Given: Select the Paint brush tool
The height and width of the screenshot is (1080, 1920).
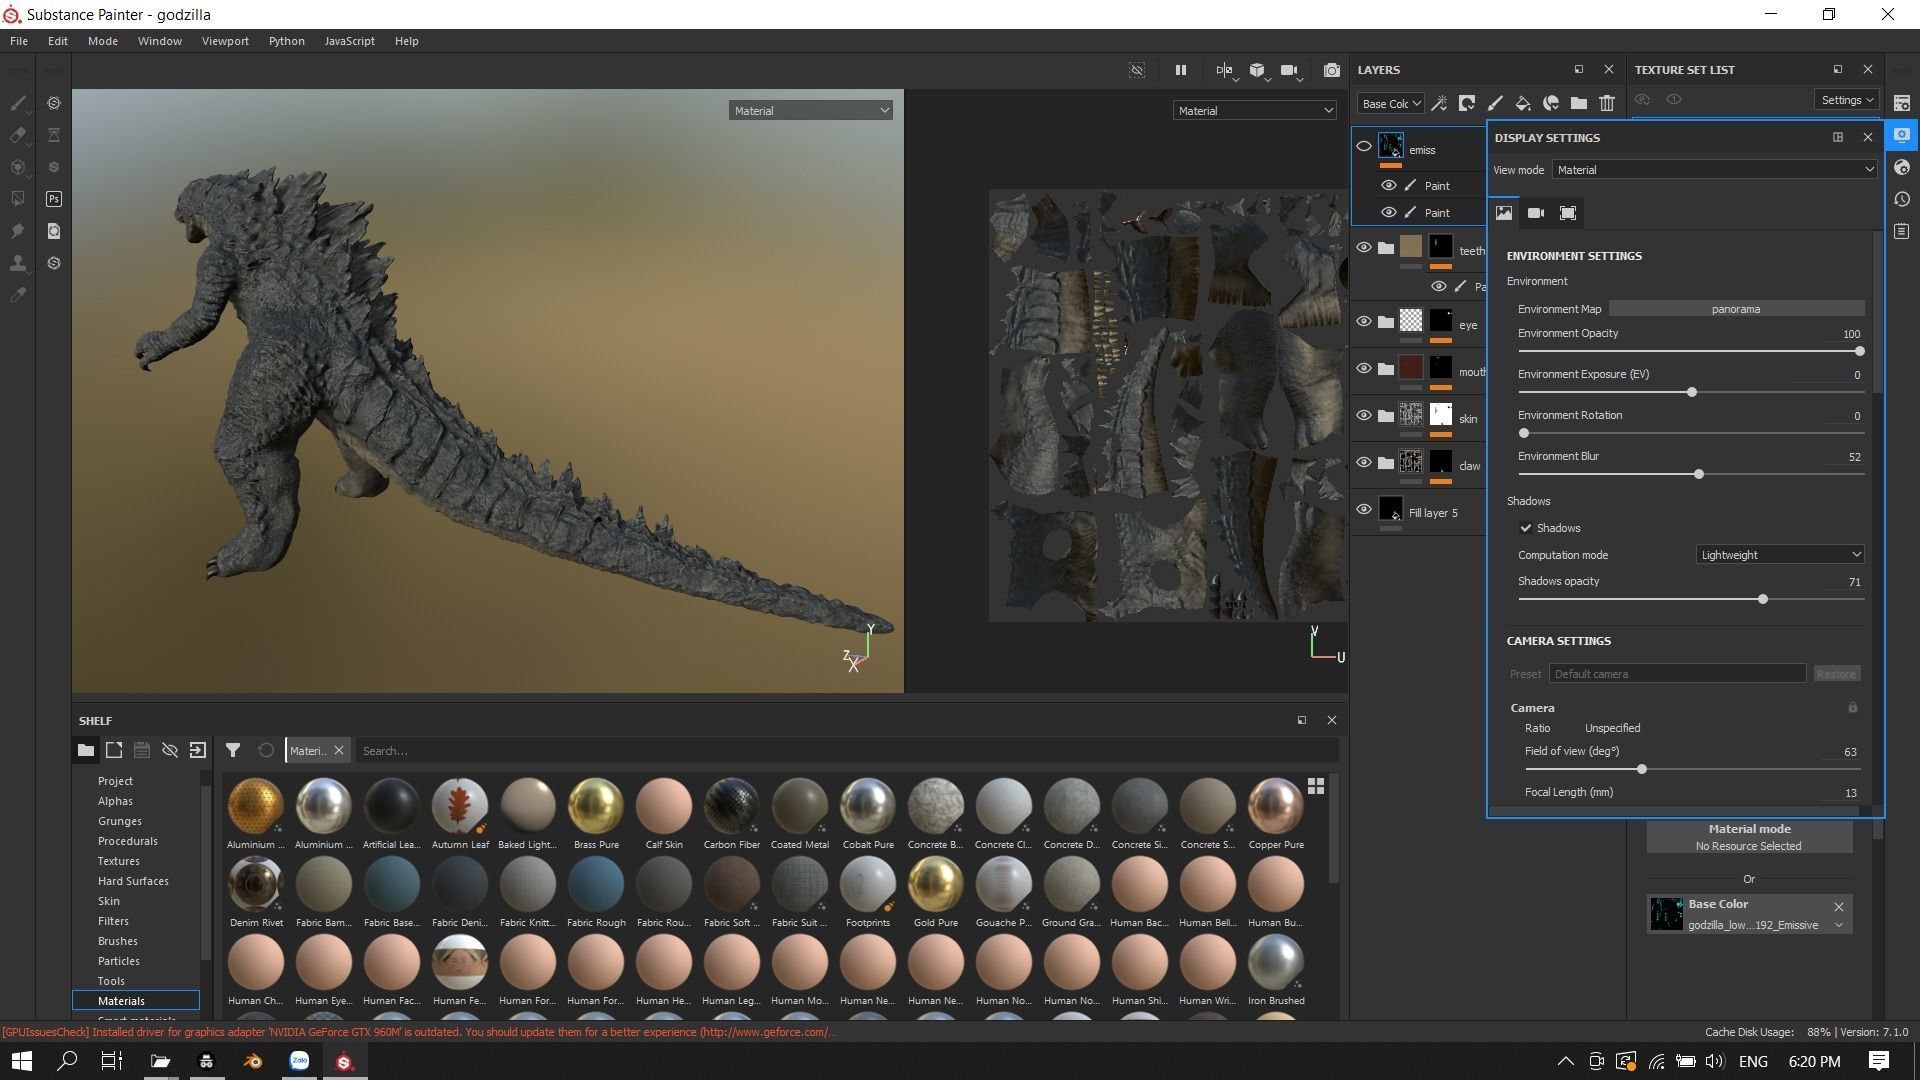Looking at the screenshot, I should pos(18,103).
